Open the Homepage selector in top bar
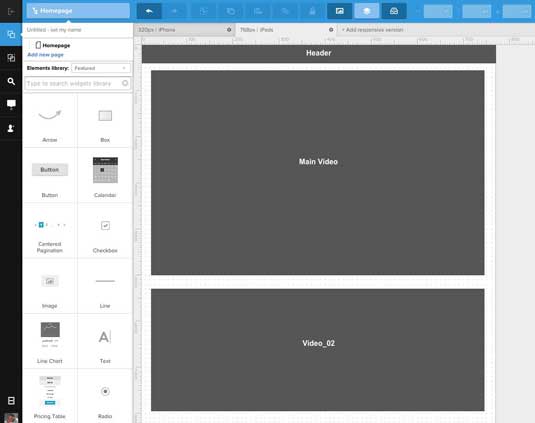 pyautogui.click(x=78, y=11)
